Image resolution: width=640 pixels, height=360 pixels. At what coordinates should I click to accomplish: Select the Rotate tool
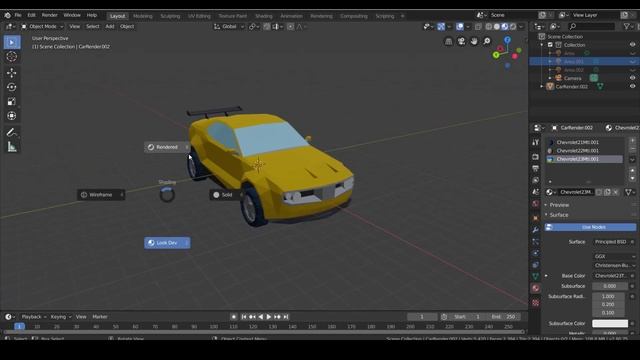pyautogui.click(x=12, y=87)
